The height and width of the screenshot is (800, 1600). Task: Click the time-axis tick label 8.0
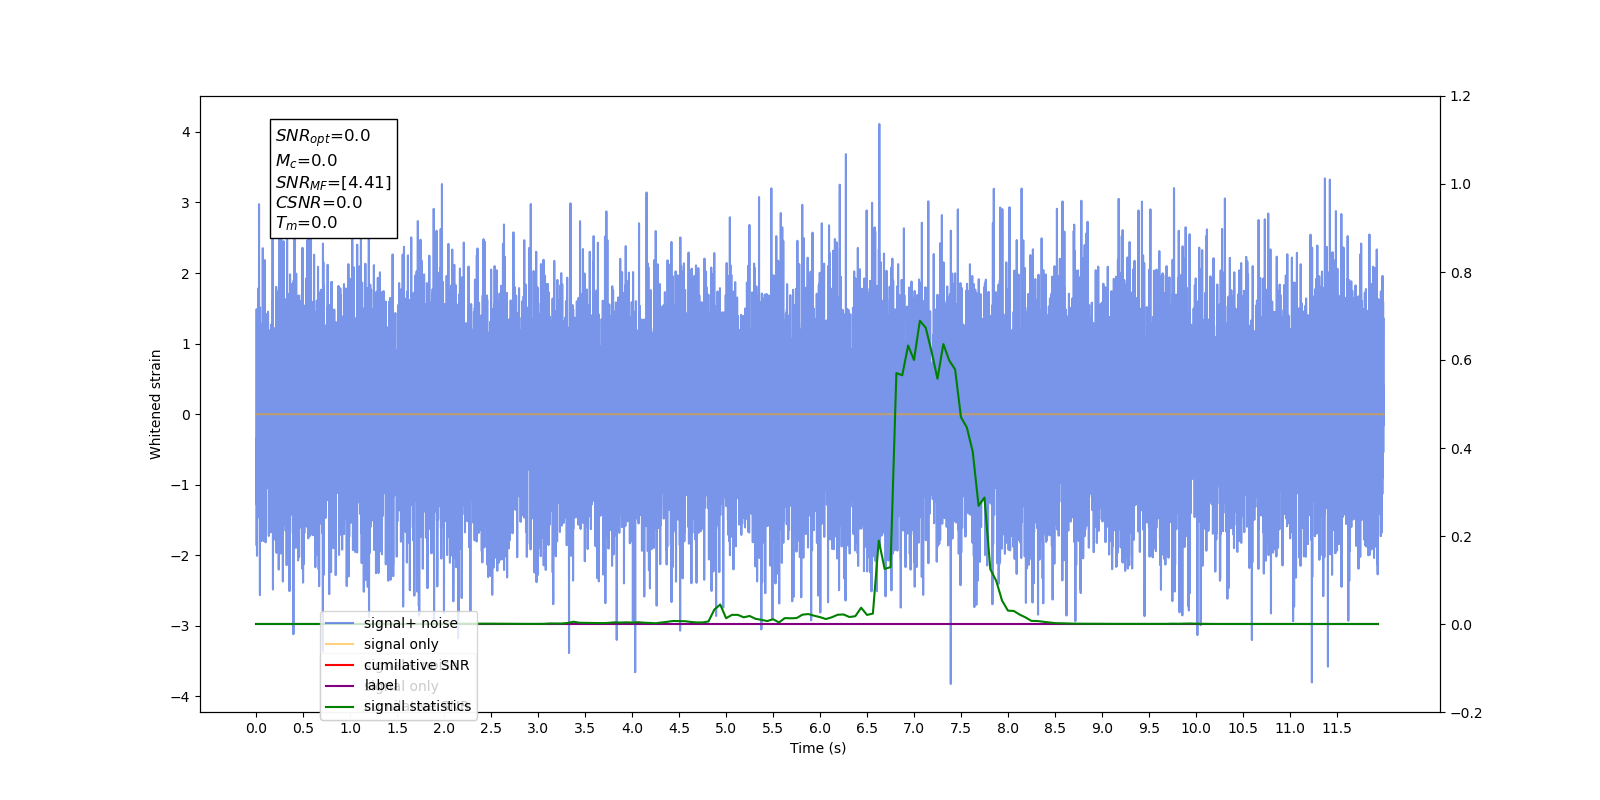1008,728
